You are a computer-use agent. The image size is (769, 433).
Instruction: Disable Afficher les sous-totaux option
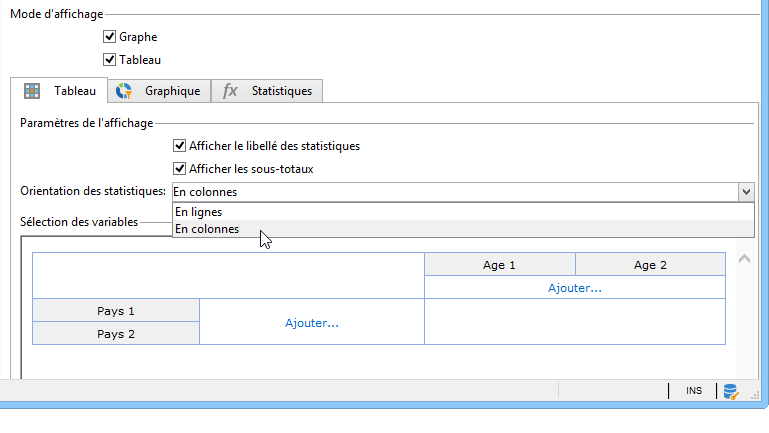click(180, 169)
